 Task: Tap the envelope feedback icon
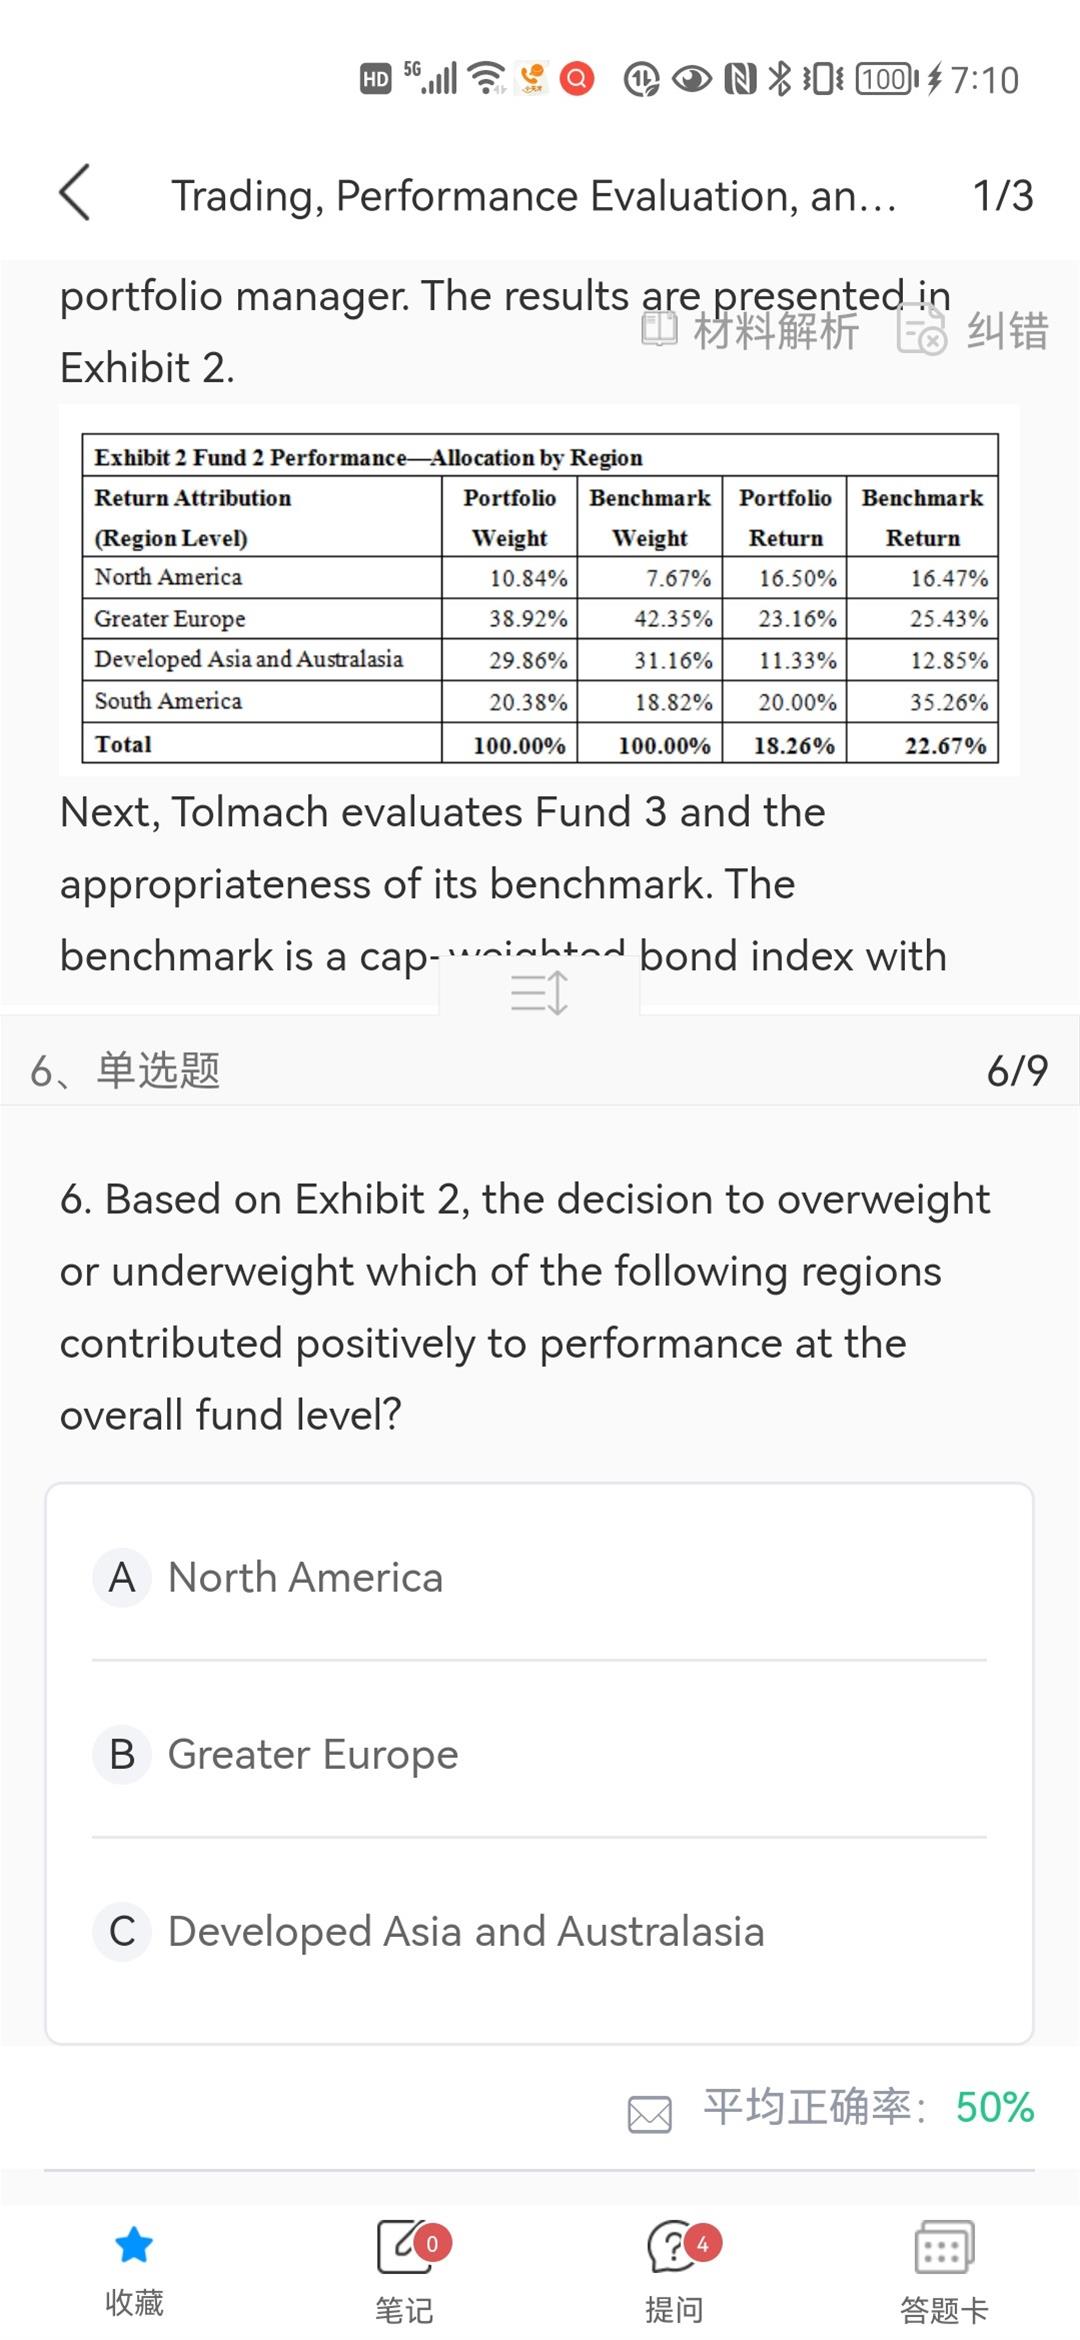pos(650,2114)
